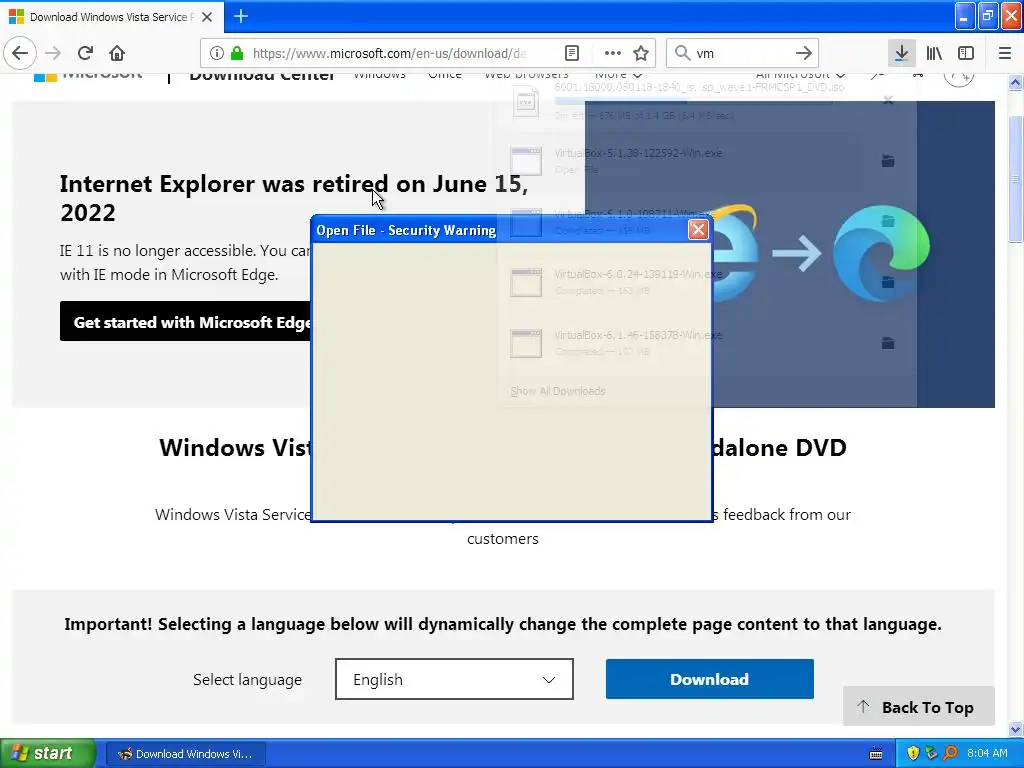Close the Open File - Security Warning dialog
This screenshot has width=1024, height=768.
698,230
